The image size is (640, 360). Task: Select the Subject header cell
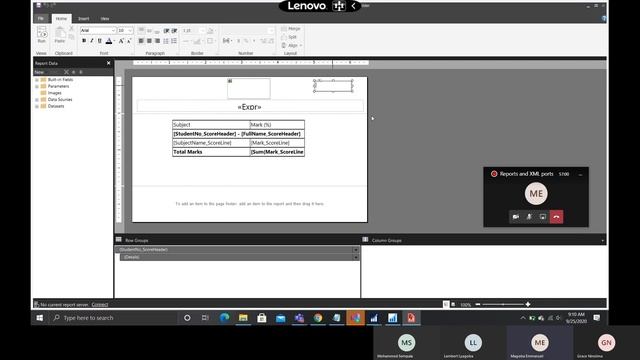(211, 125)
